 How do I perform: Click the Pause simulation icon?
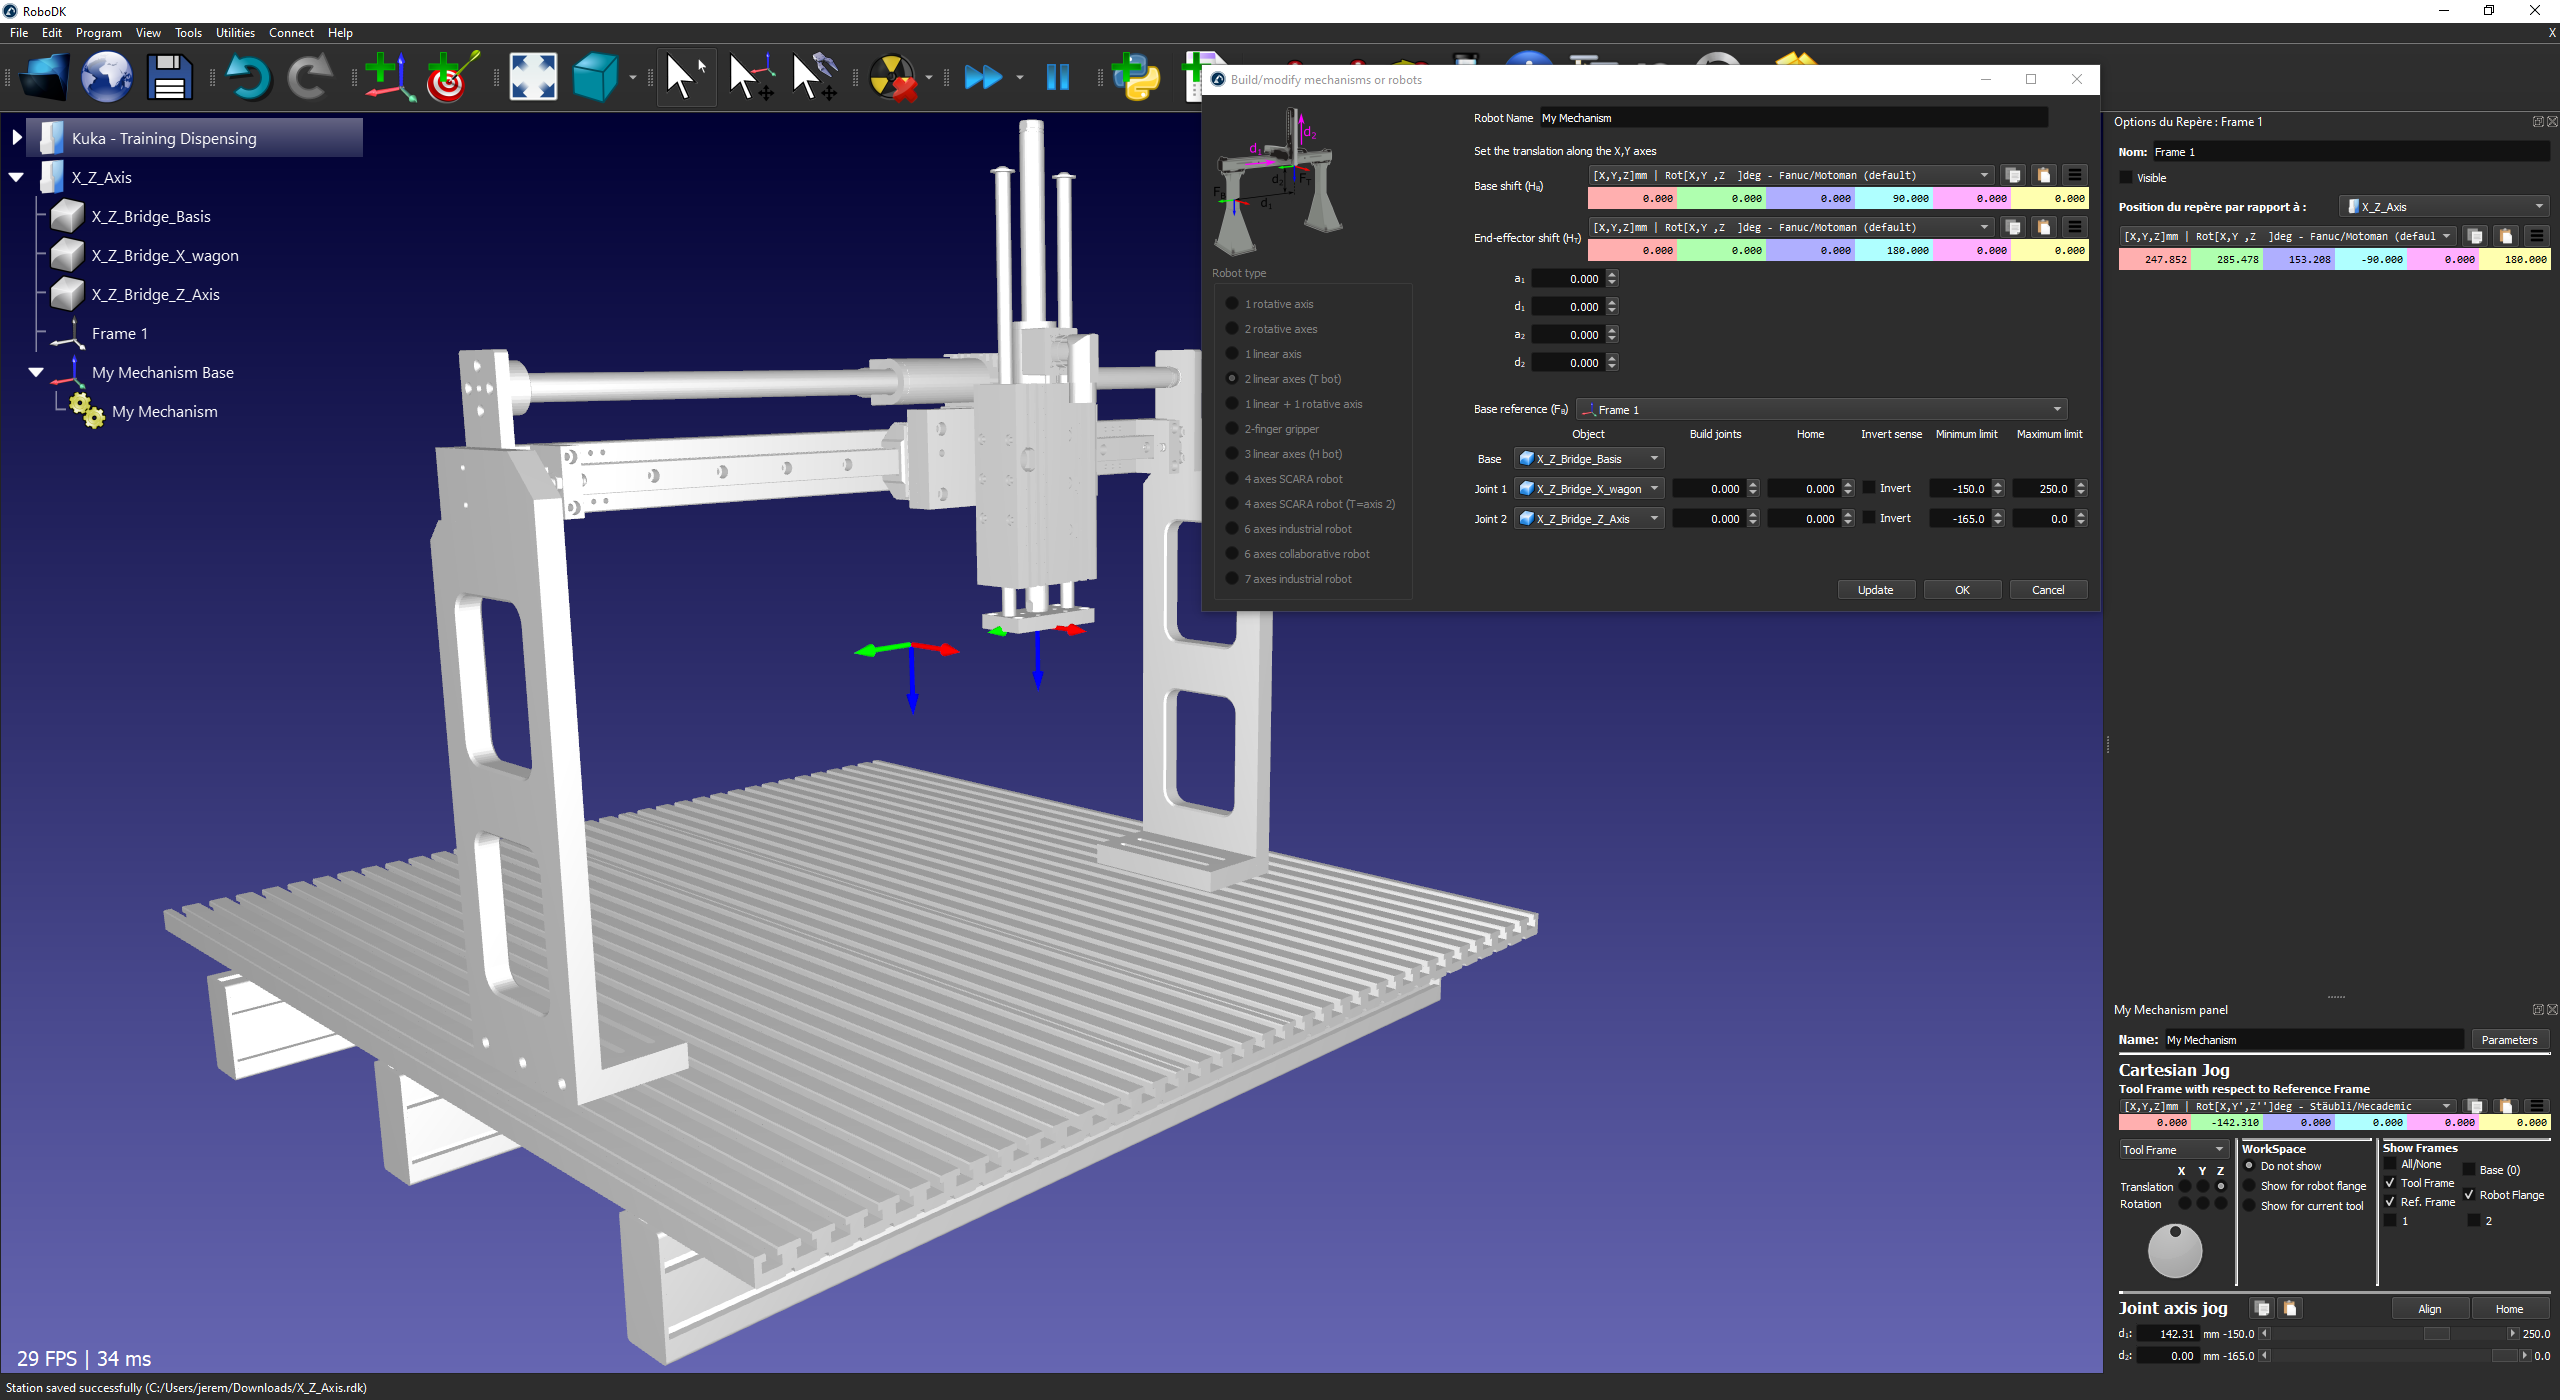point(1057,77)
